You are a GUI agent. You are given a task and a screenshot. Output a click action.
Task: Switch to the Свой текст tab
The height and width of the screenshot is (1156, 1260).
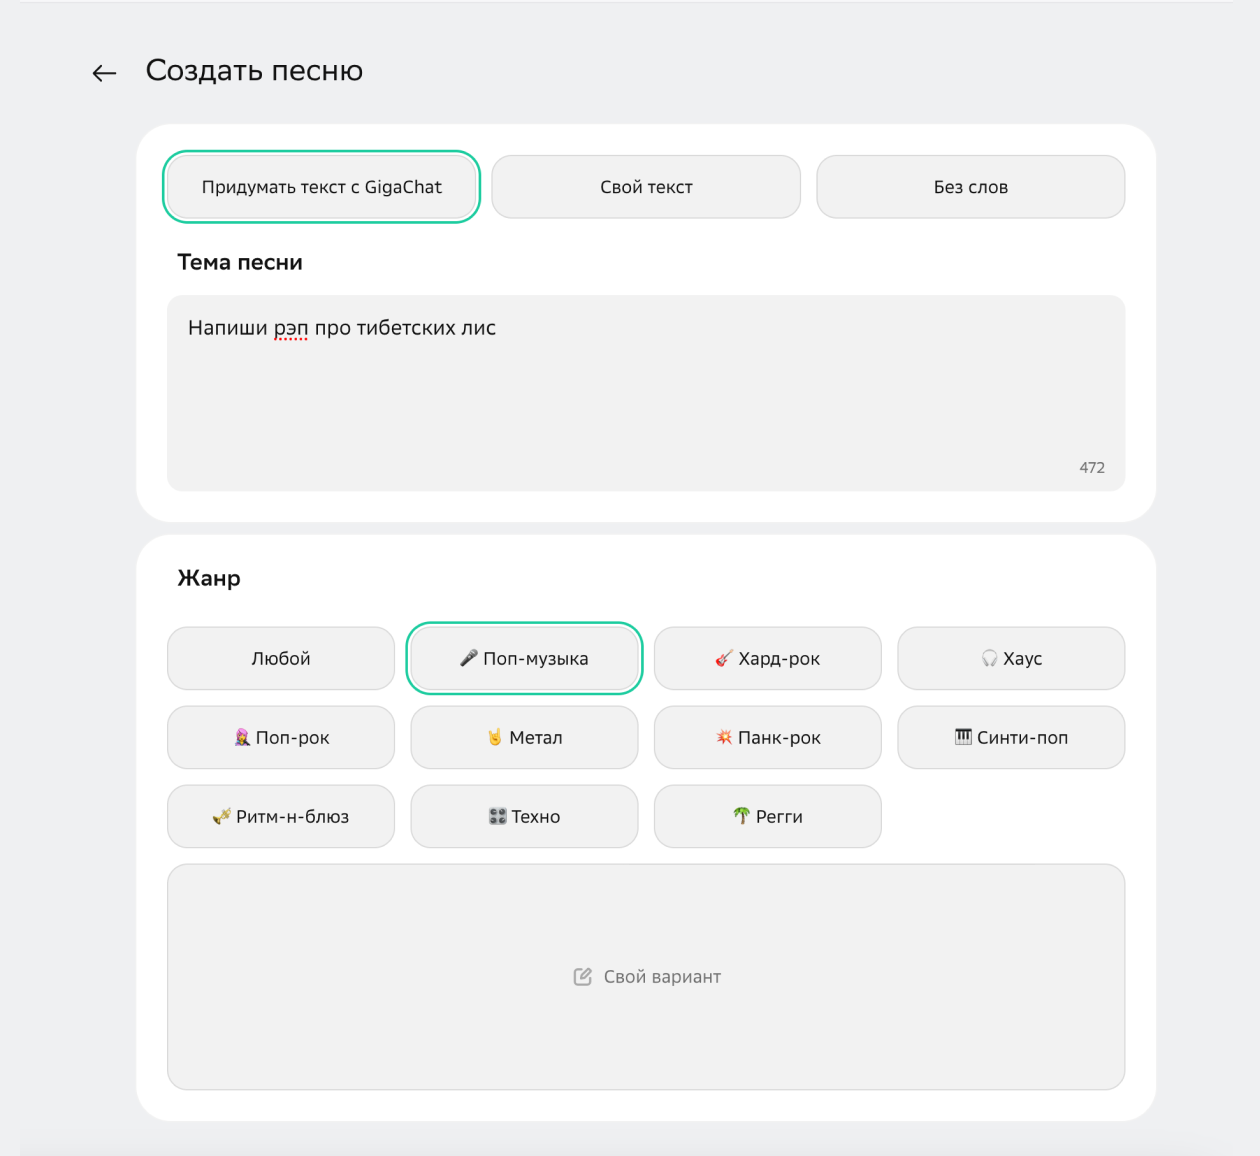pyautogui.click(x=646, y=187)
